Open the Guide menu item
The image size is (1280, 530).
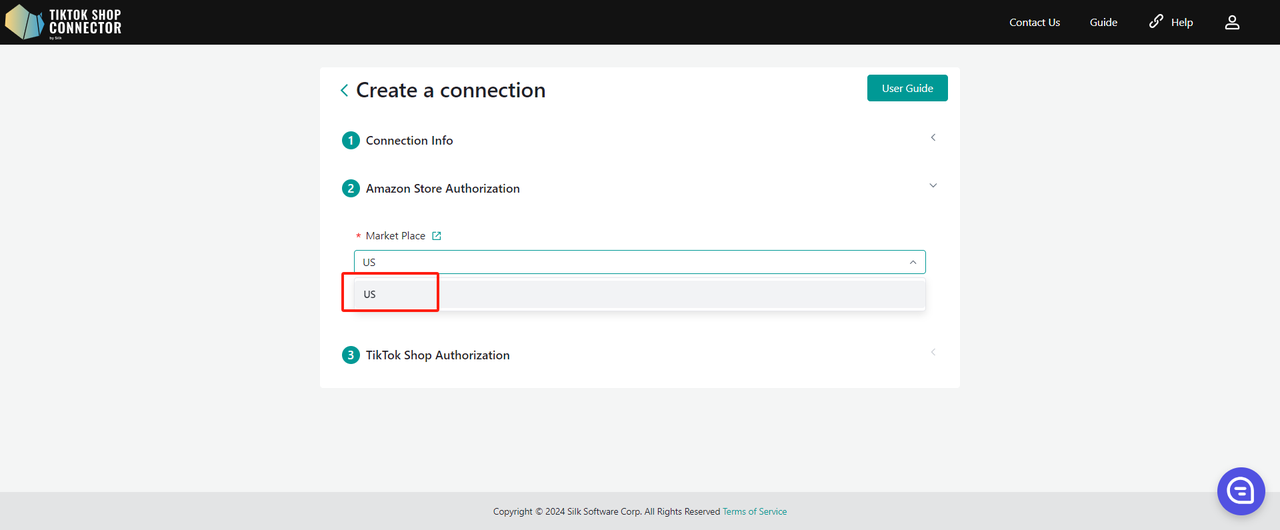point(1103,22)
